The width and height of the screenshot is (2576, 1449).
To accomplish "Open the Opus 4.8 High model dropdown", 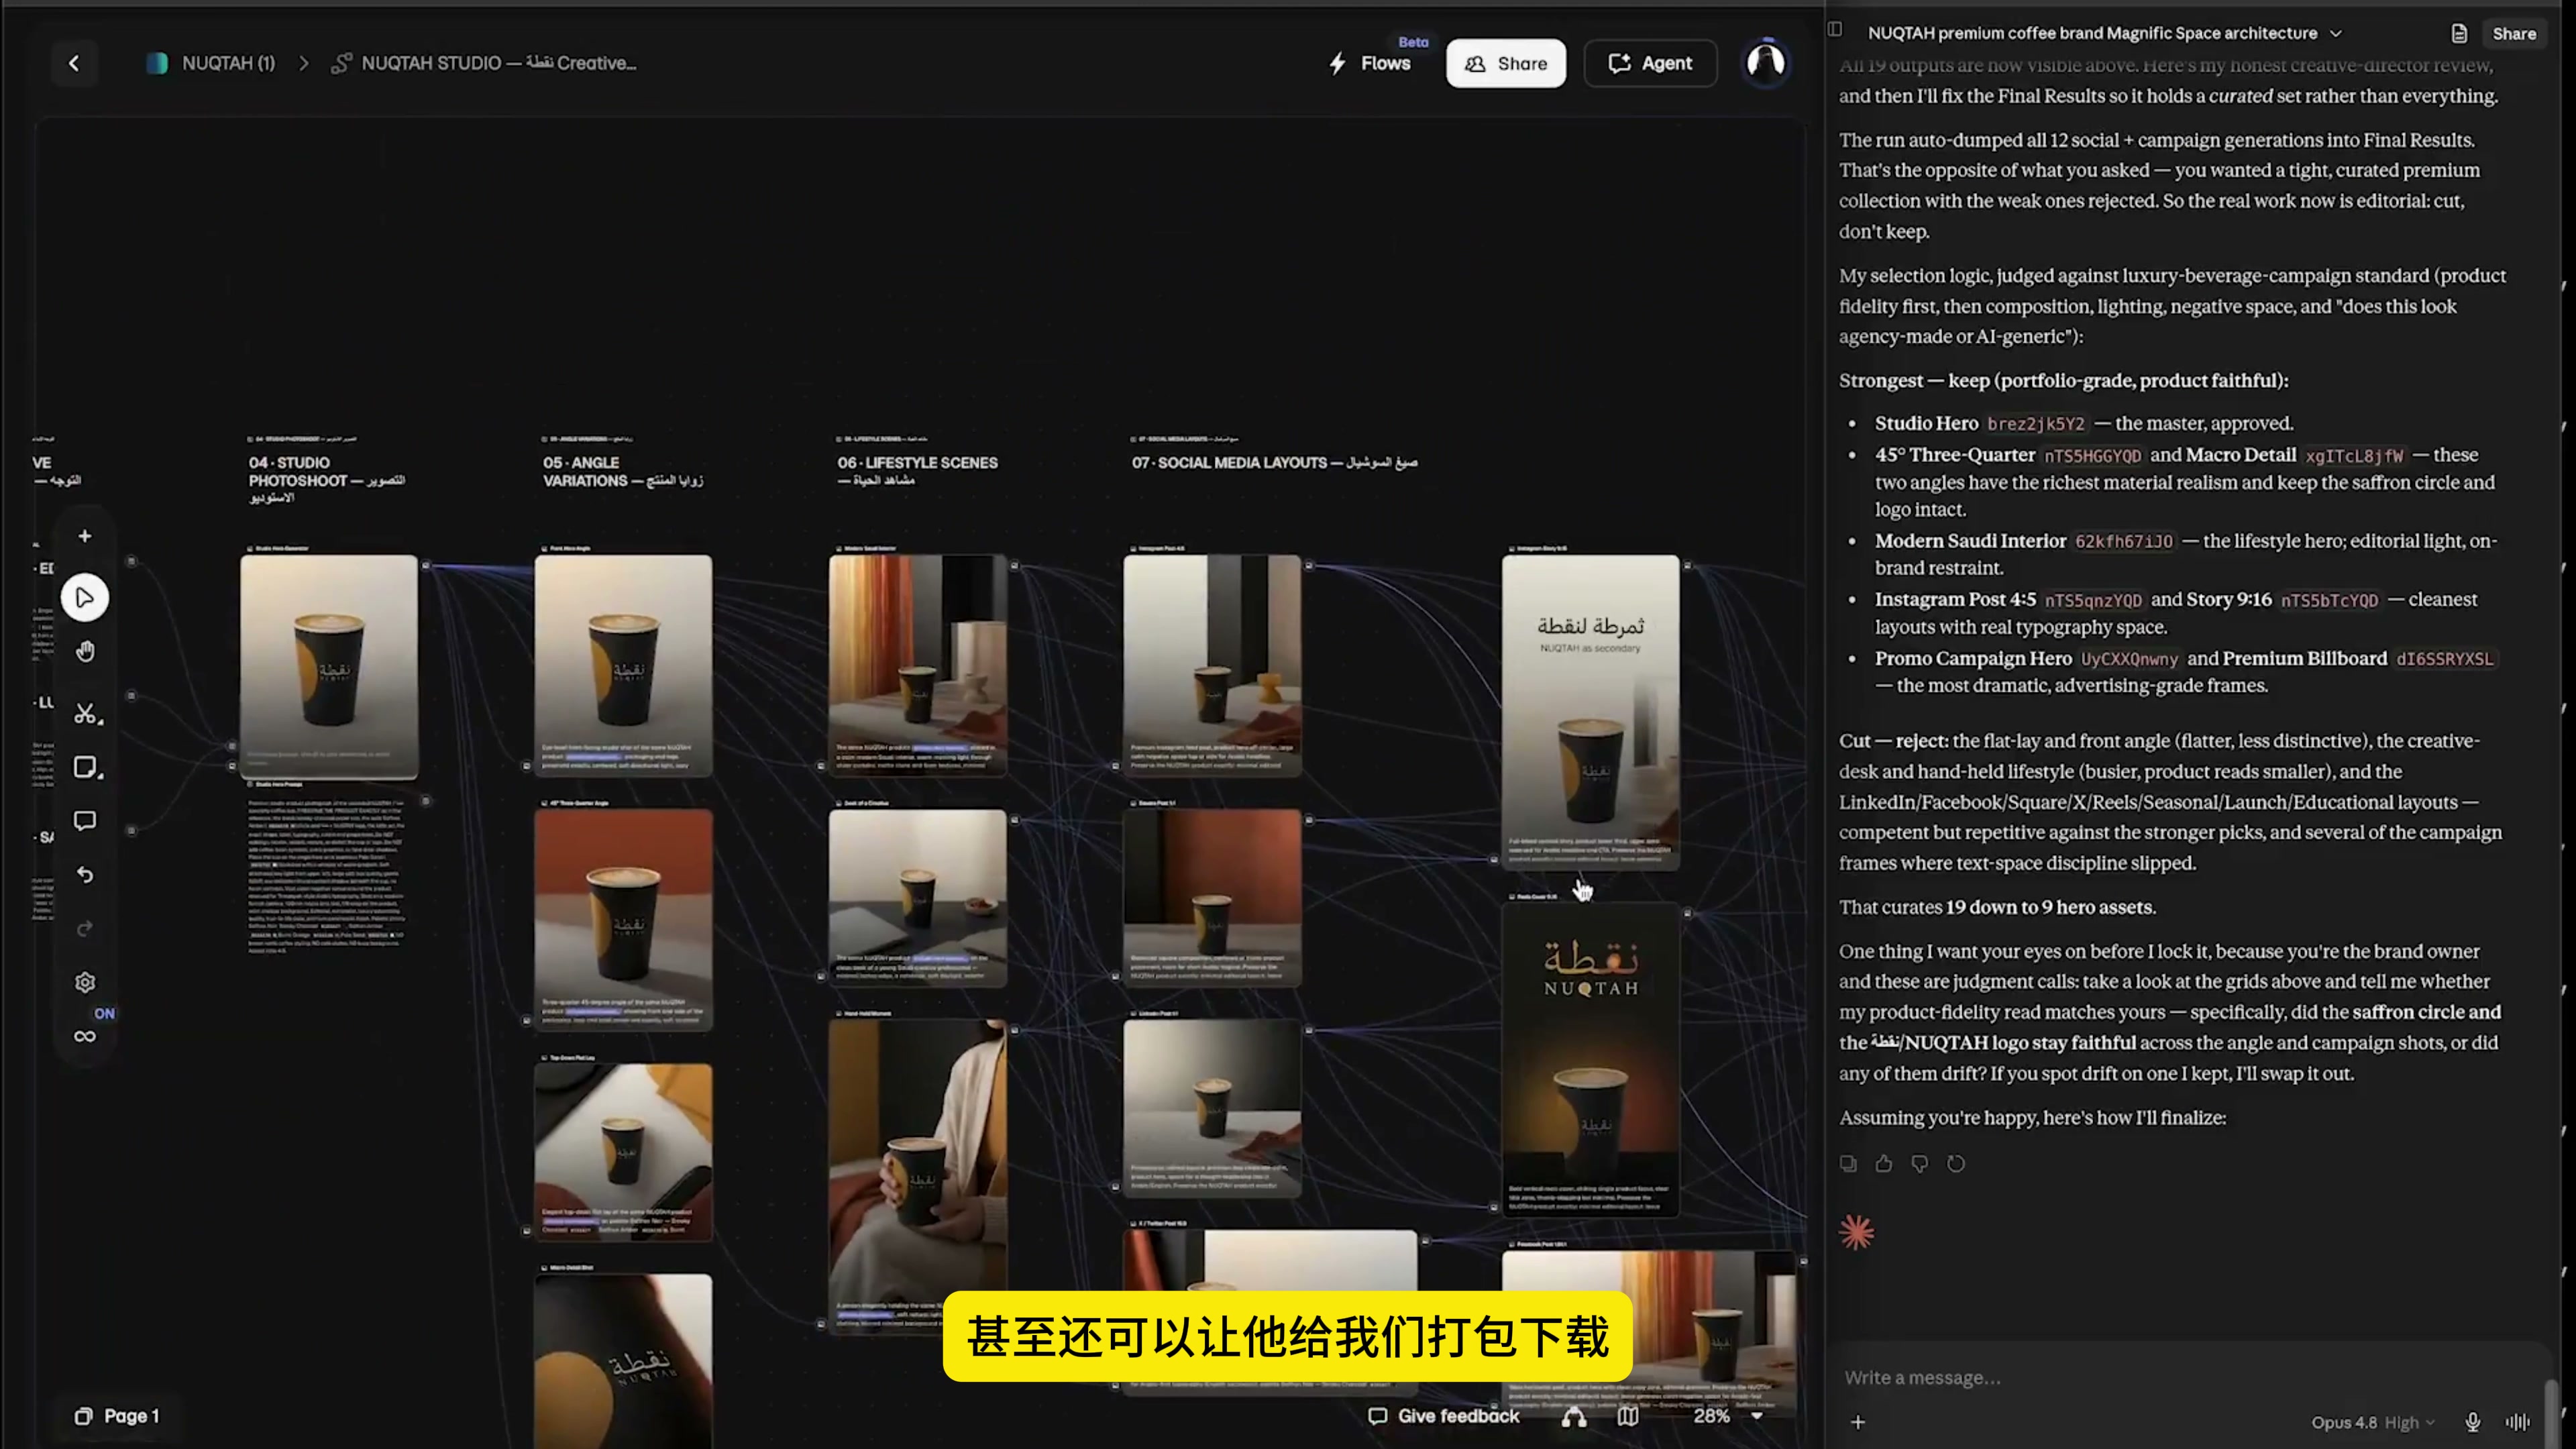I will click(2372, 1422).
